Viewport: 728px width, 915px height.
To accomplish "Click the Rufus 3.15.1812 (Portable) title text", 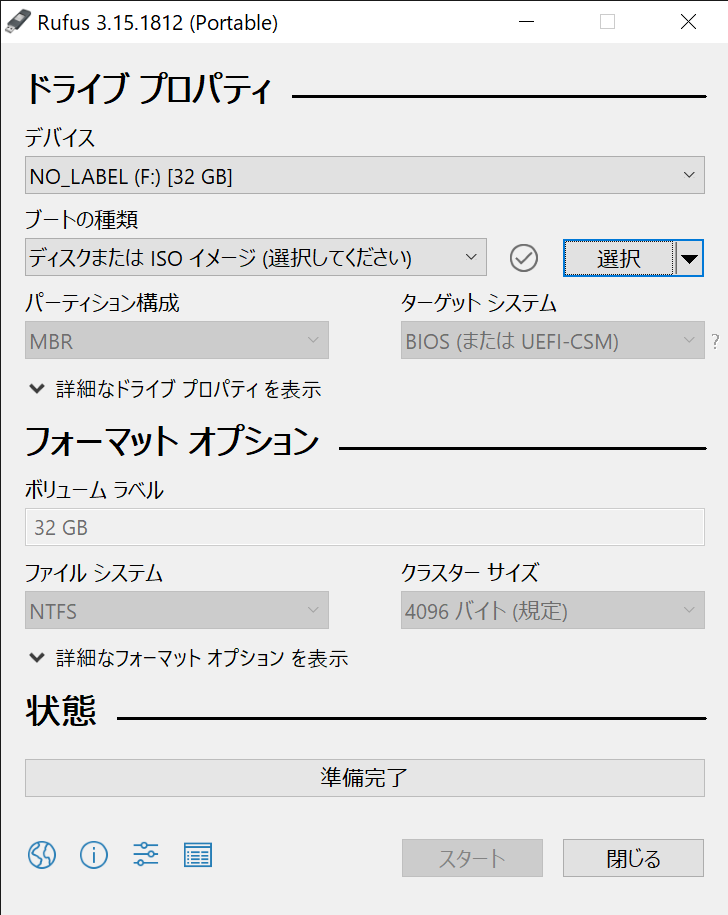I will click(x=158, y=23).
